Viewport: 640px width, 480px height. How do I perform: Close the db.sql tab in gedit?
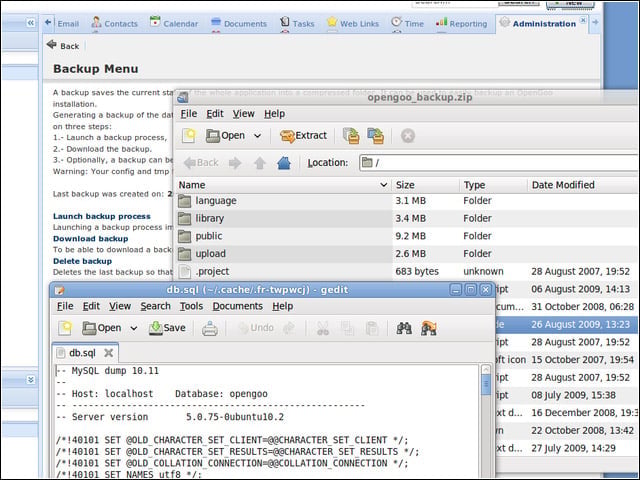(x=109, y=353)
